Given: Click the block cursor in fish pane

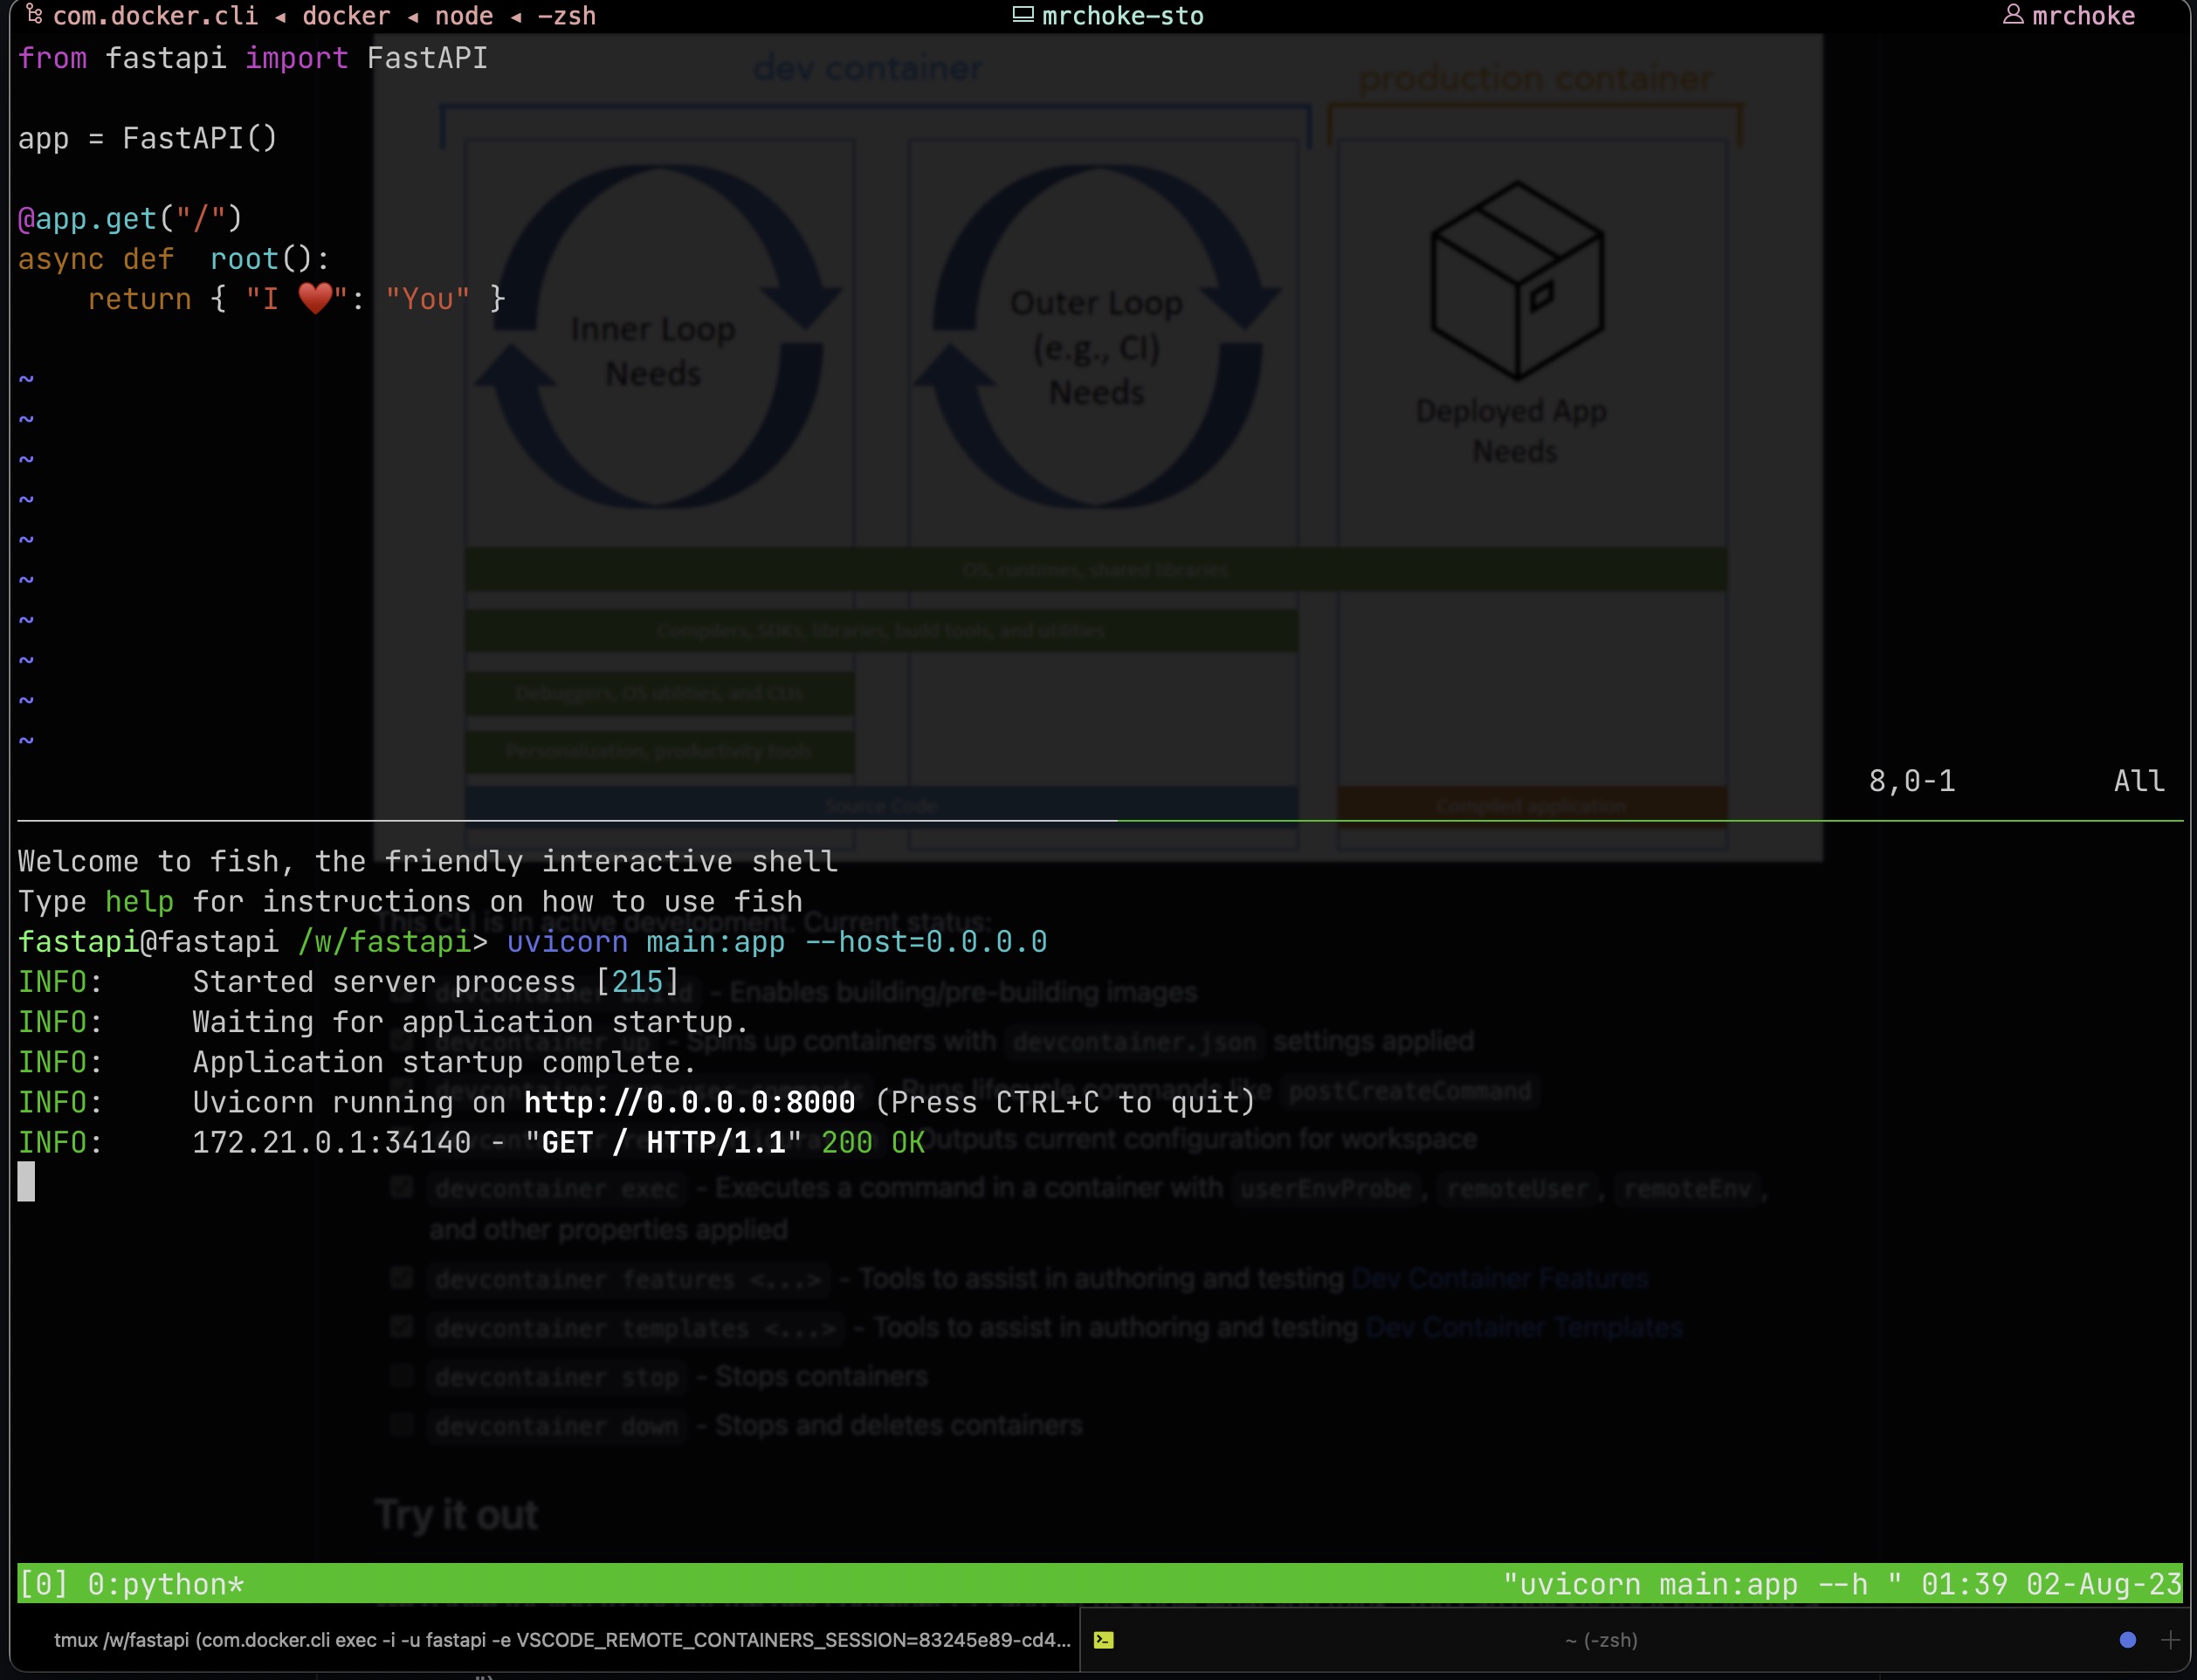Looking at the screenshot, I should (x=27, y=1182).
